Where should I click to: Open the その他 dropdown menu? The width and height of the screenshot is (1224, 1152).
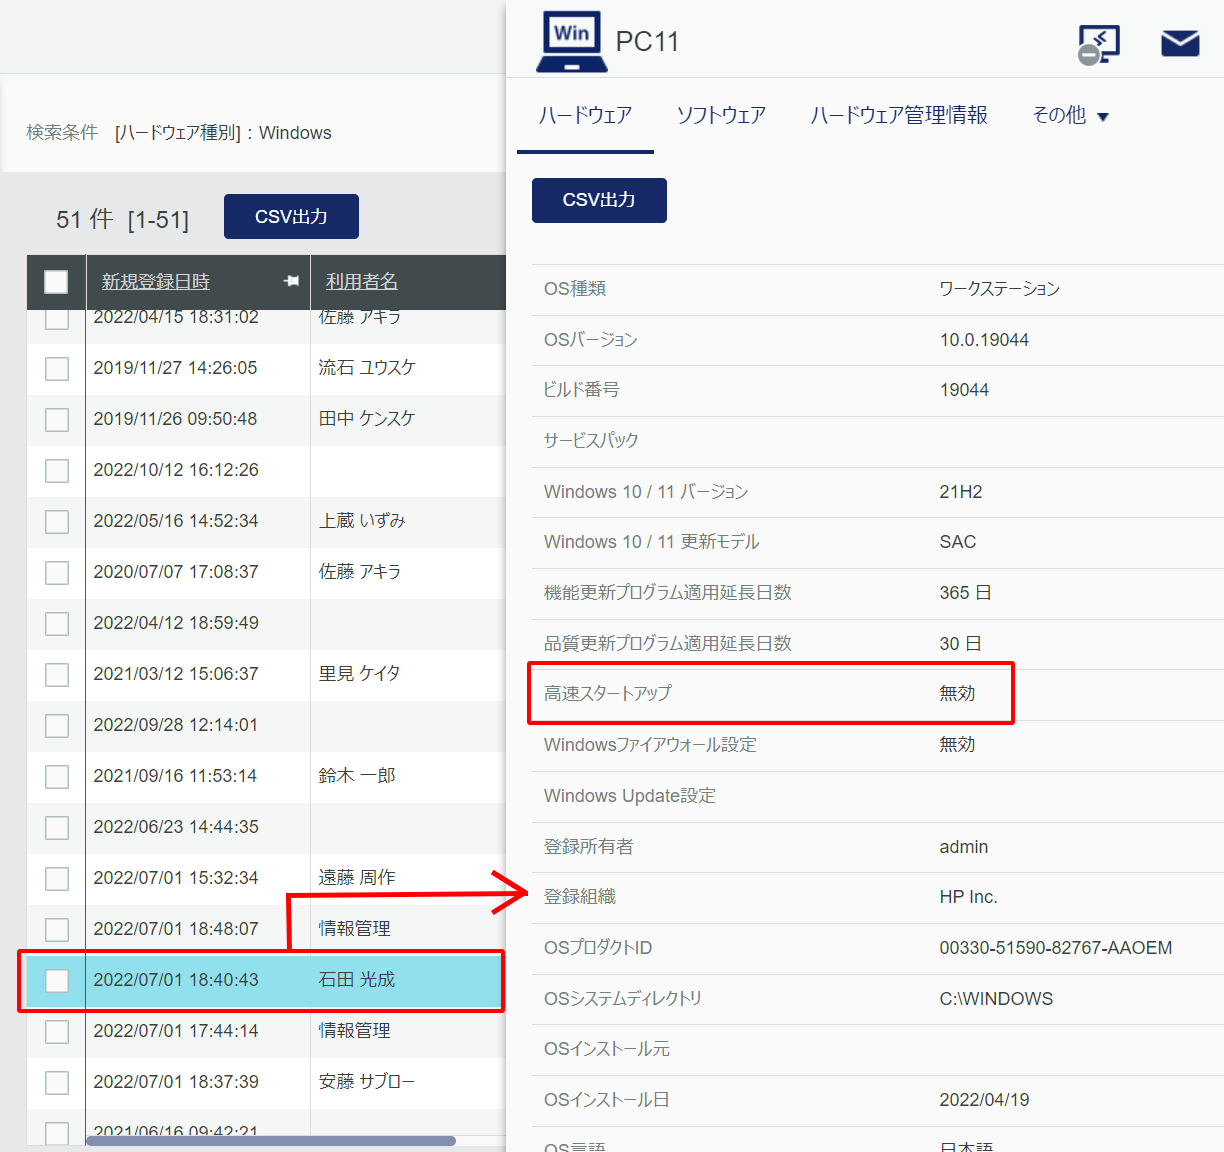pyautogui.click(x=1070, y=116)
